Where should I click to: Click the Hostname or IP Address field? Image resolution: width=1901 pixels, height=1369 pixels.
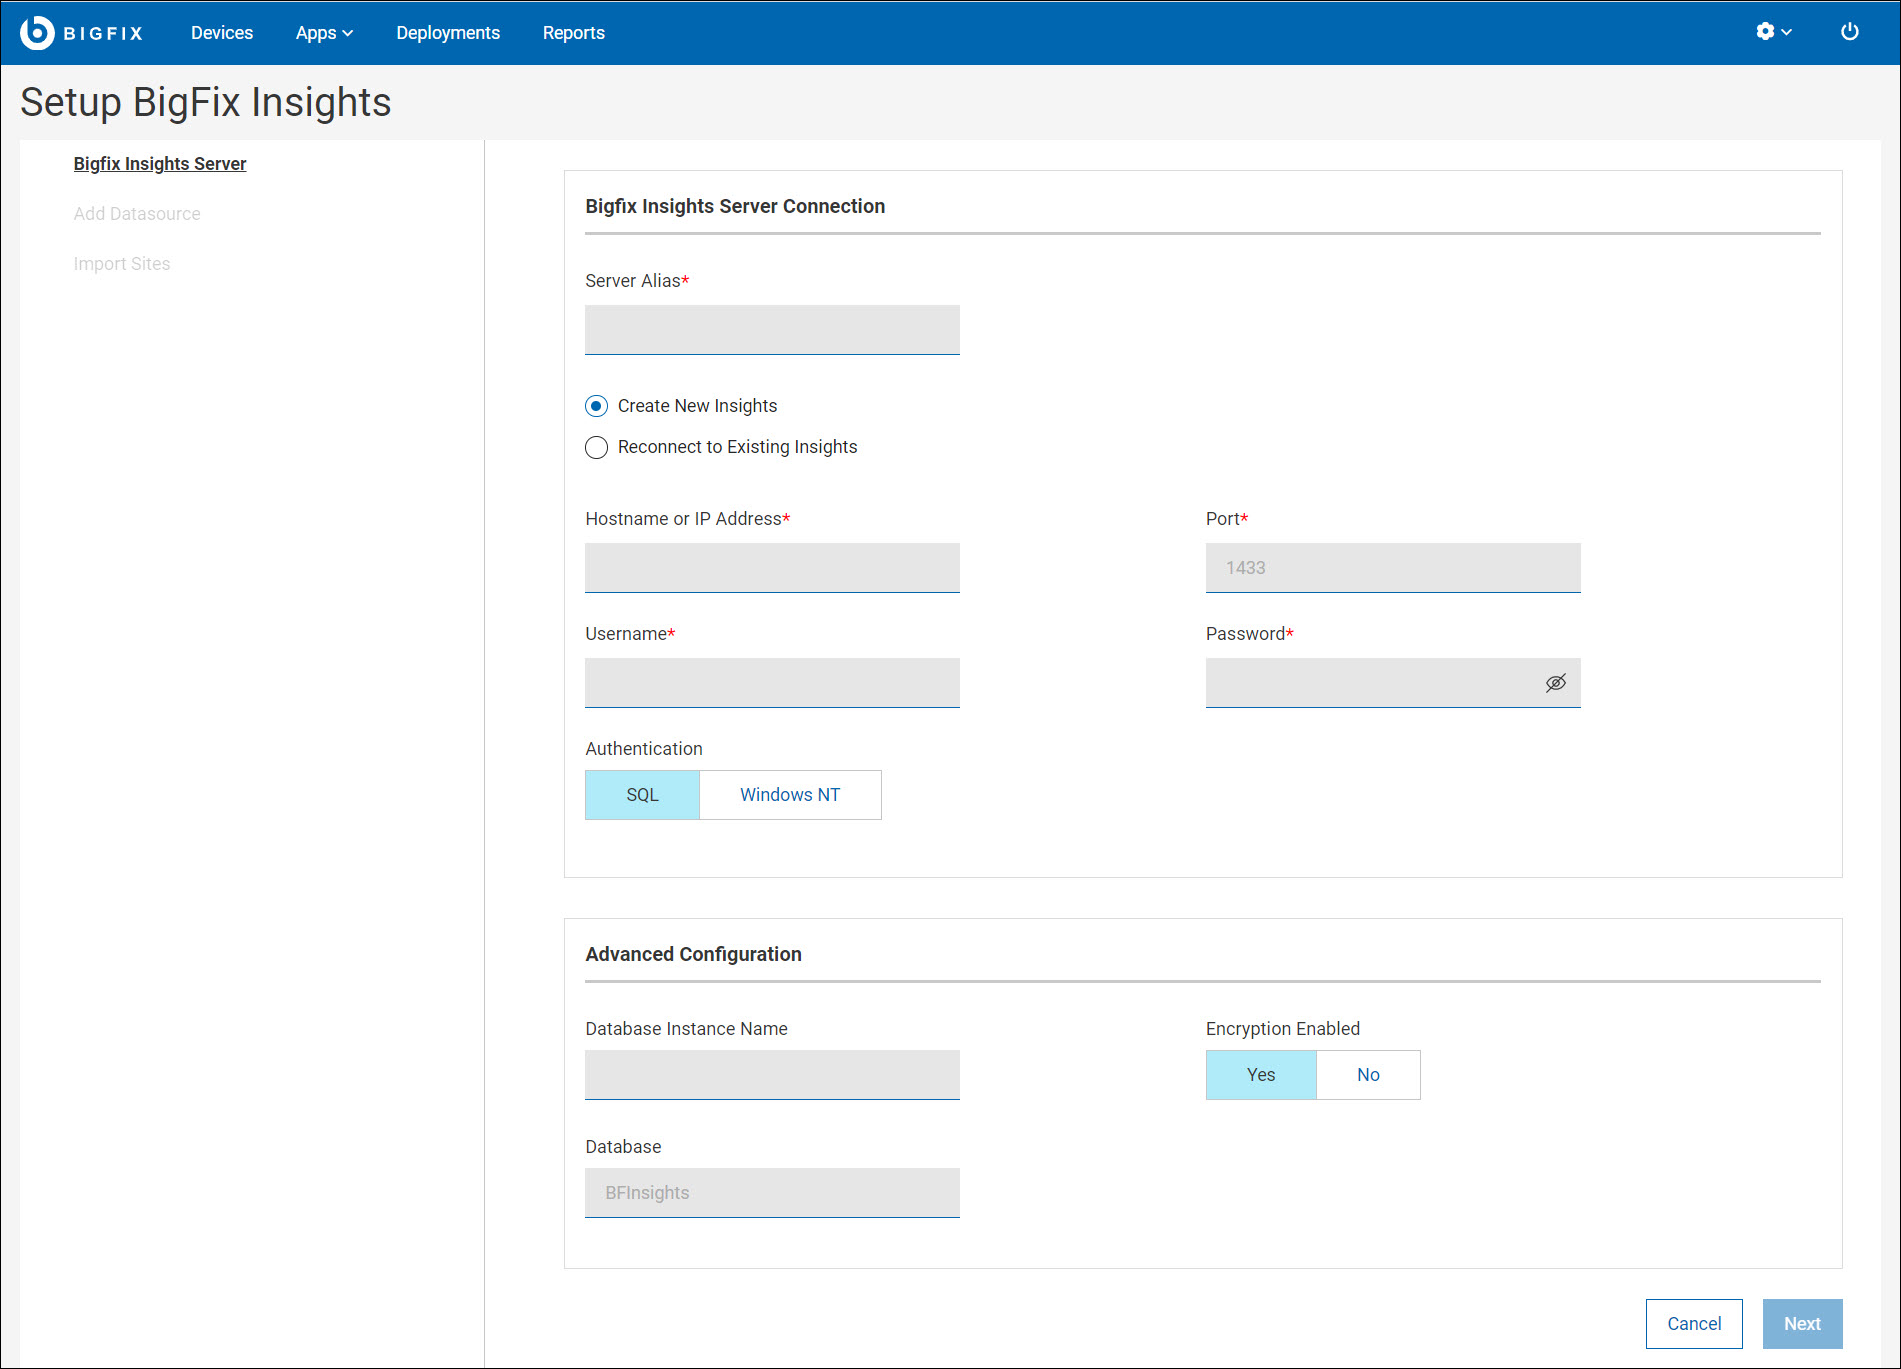point(772,568)
